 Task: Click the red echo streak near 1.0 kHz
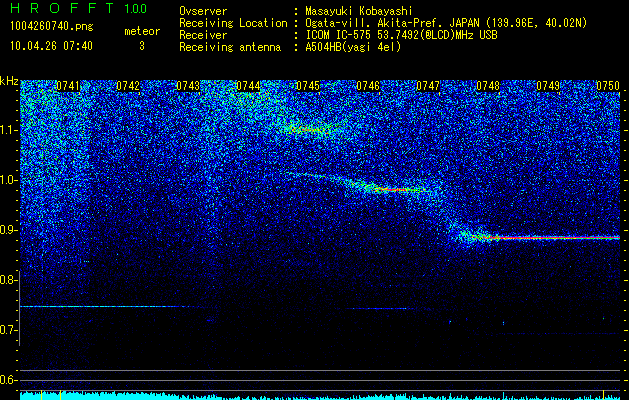pos(395,189)
